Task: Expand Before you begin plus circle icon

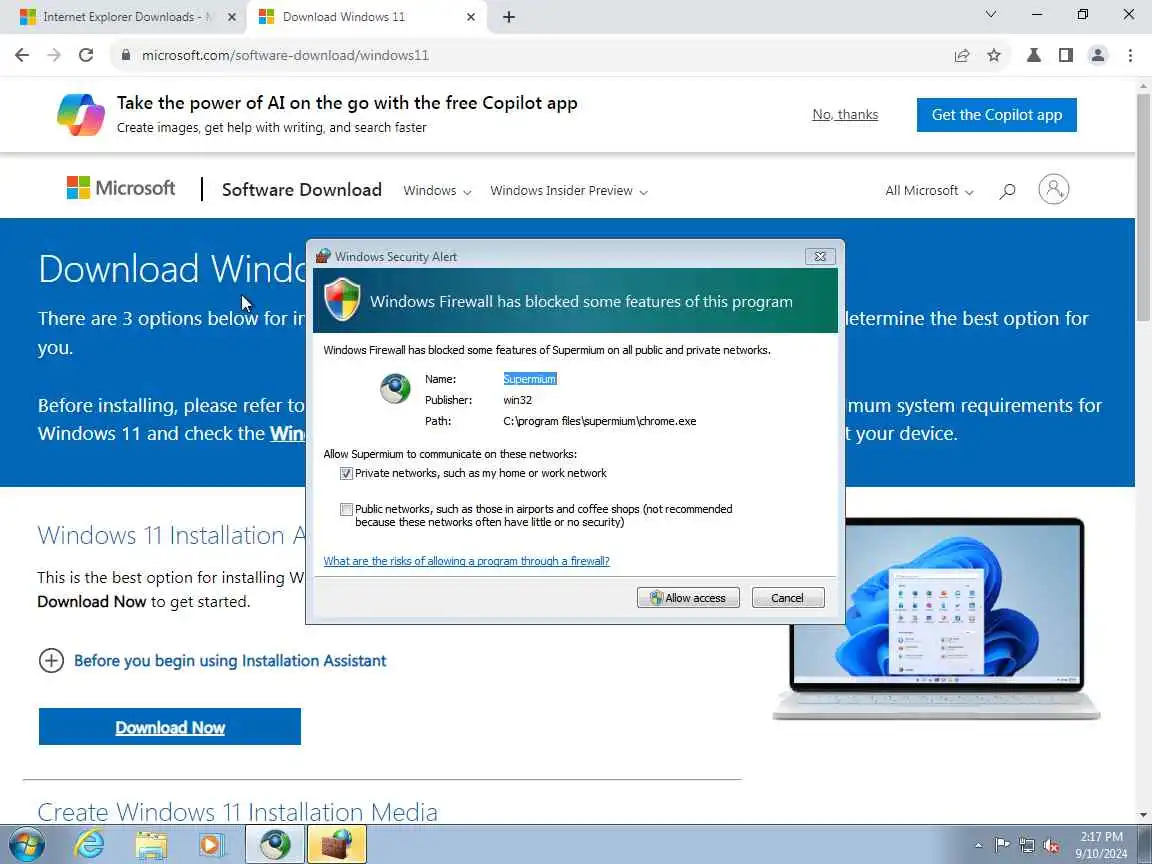Action: point(51,660)
